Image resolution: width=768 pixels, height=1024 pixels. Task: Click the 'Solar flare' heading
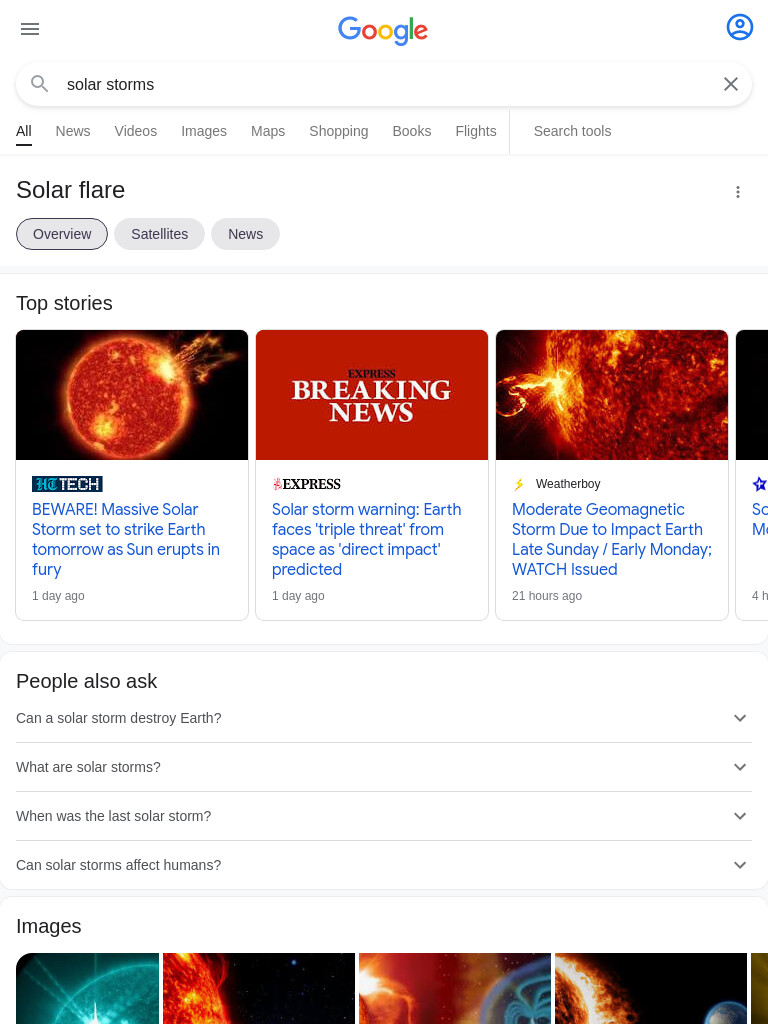click(x=71, y=190)
